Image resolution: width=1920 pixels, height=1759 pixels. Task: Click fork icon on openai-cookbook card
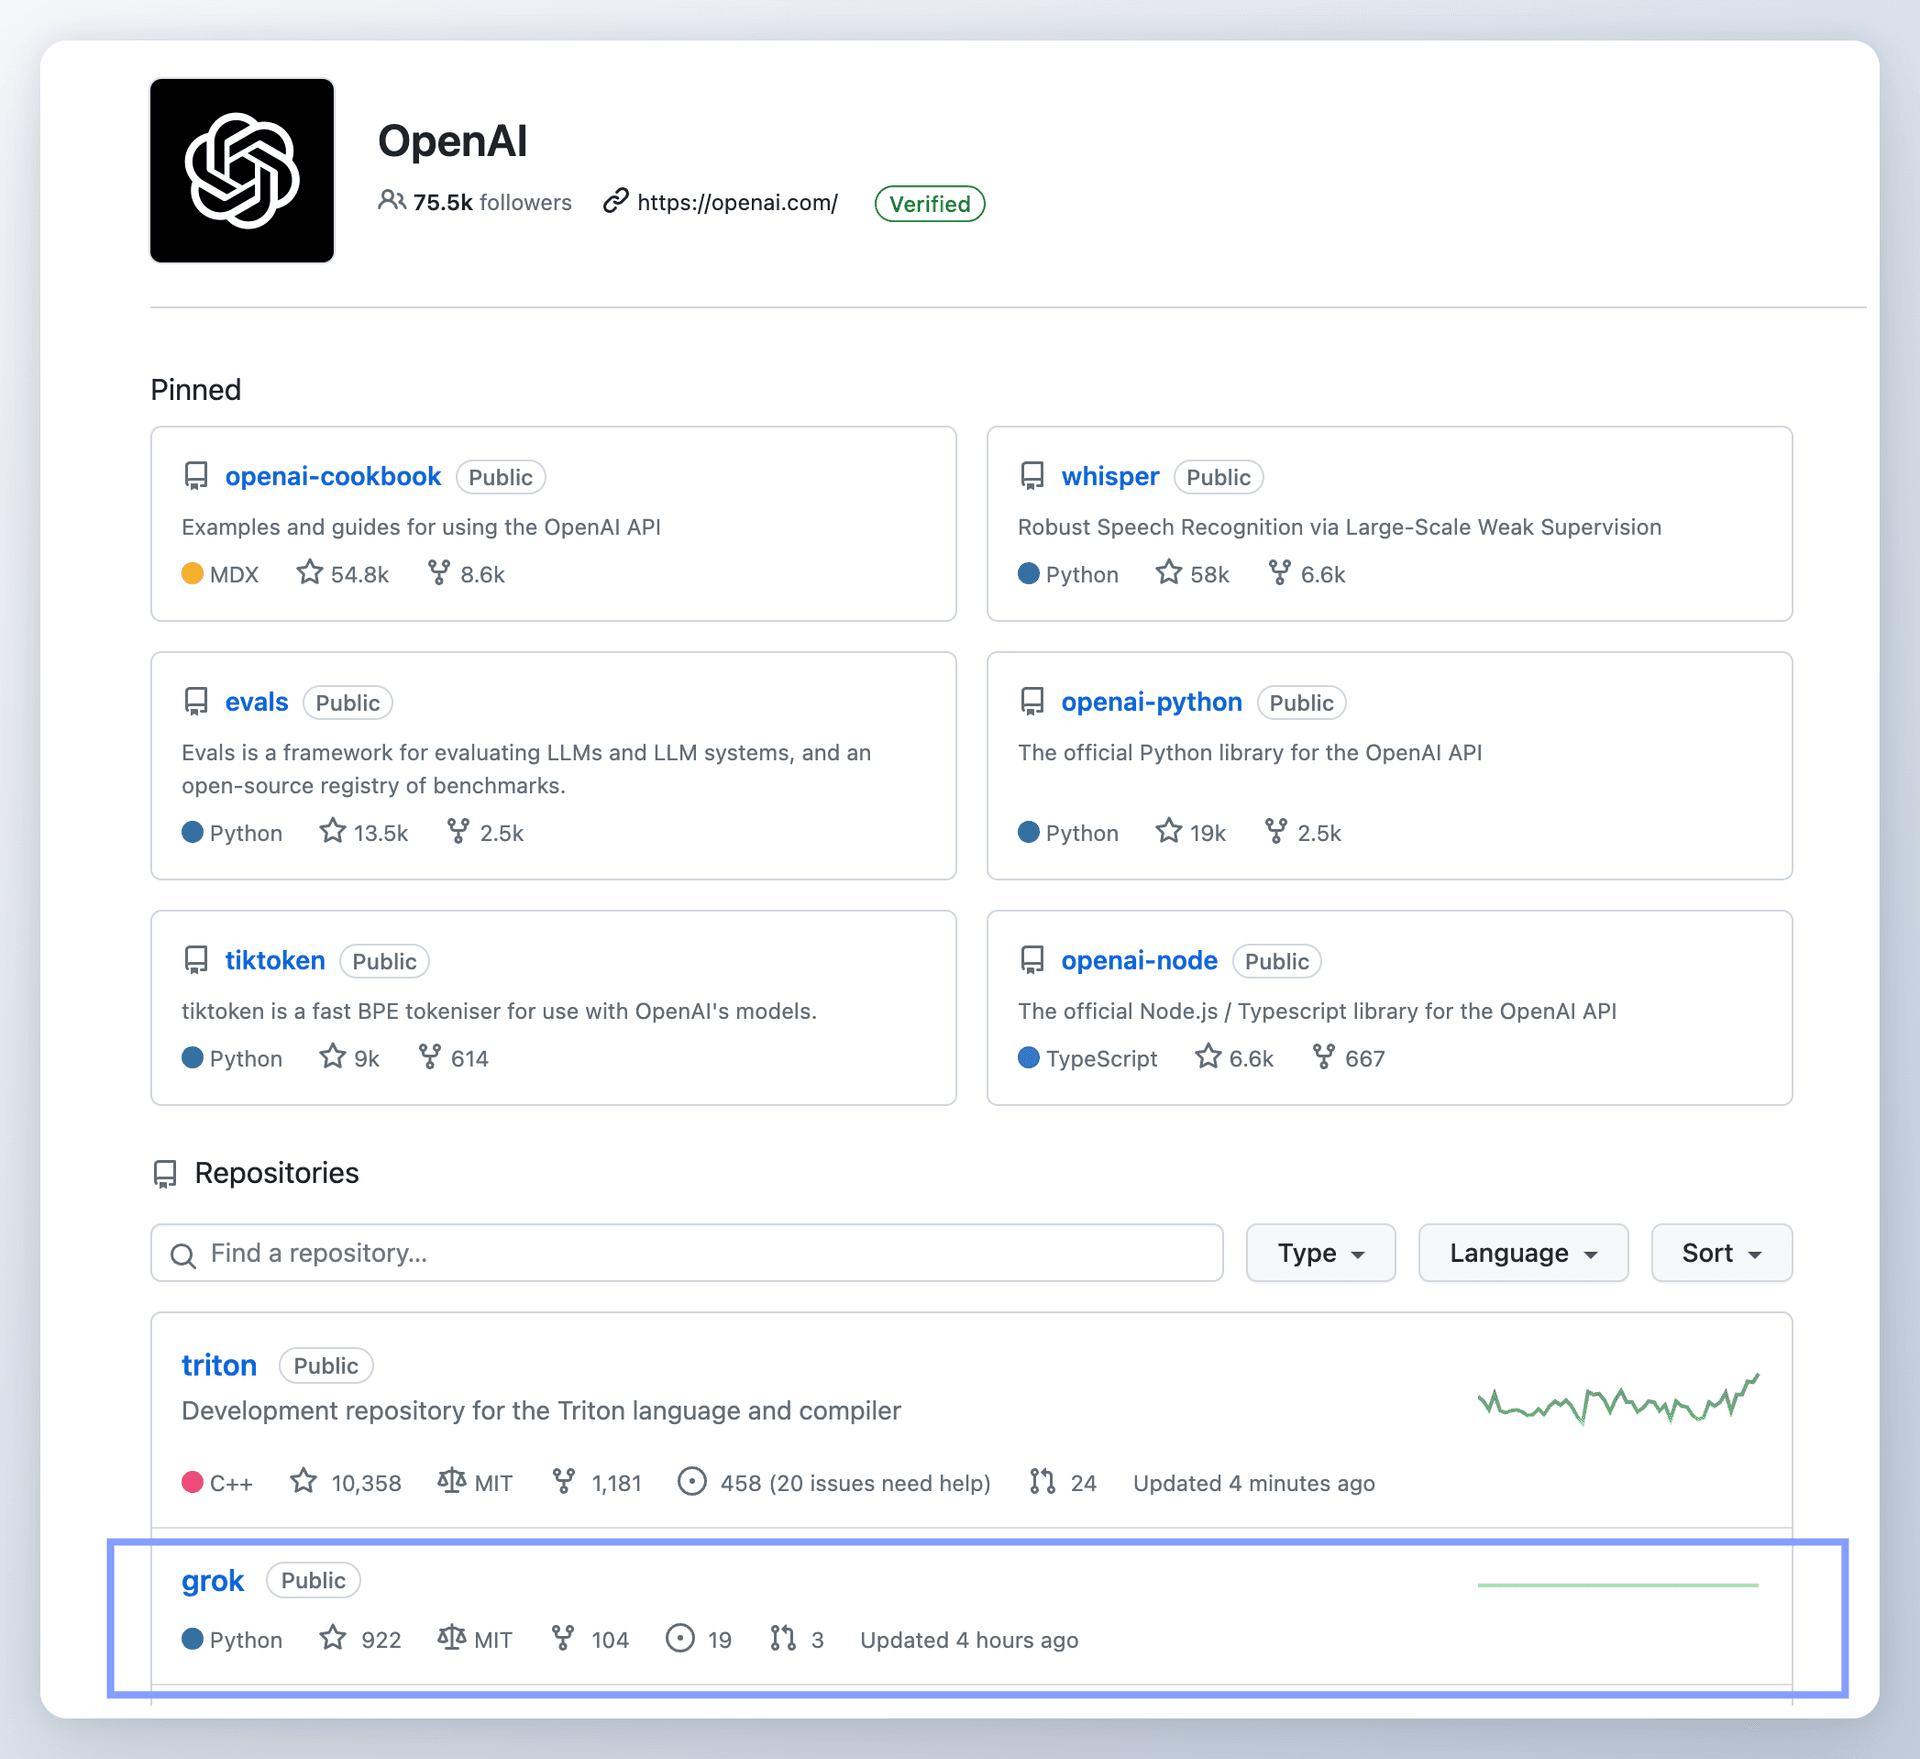(x=438, y=573)
